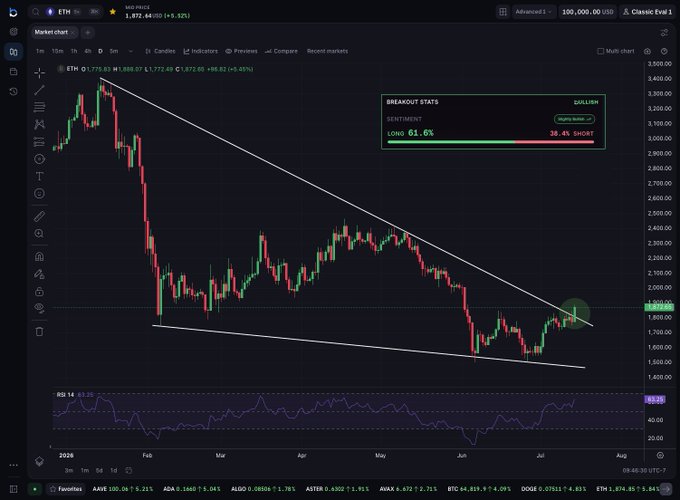The width and height of the screenshot is (680, 500).
Task: Activate the zoom-in magnifier tool
Action: [x=39, y=234]
